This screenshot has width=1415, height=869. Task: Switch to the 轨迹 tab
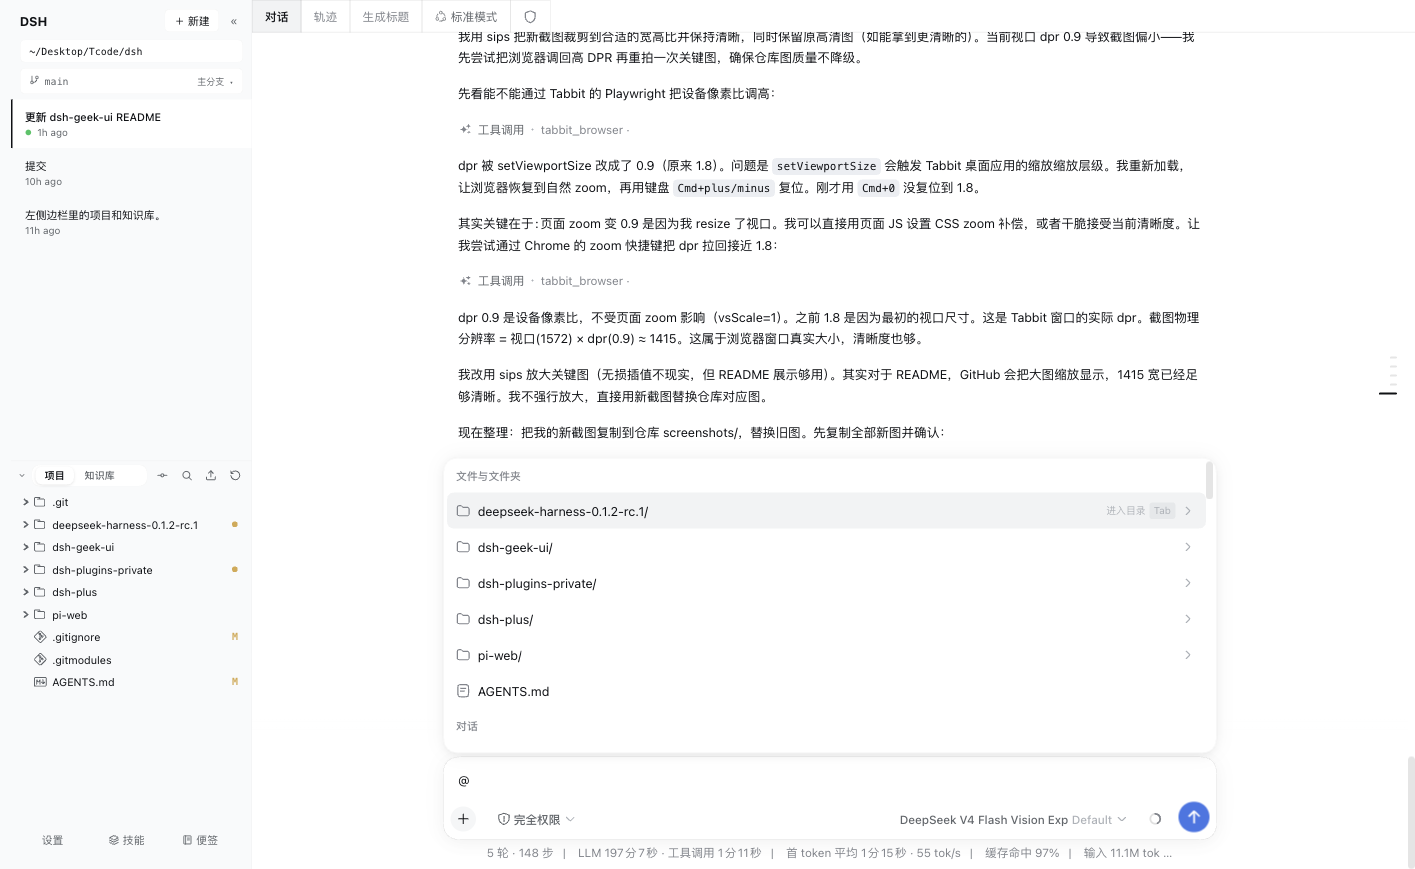(x=325, y=17)
